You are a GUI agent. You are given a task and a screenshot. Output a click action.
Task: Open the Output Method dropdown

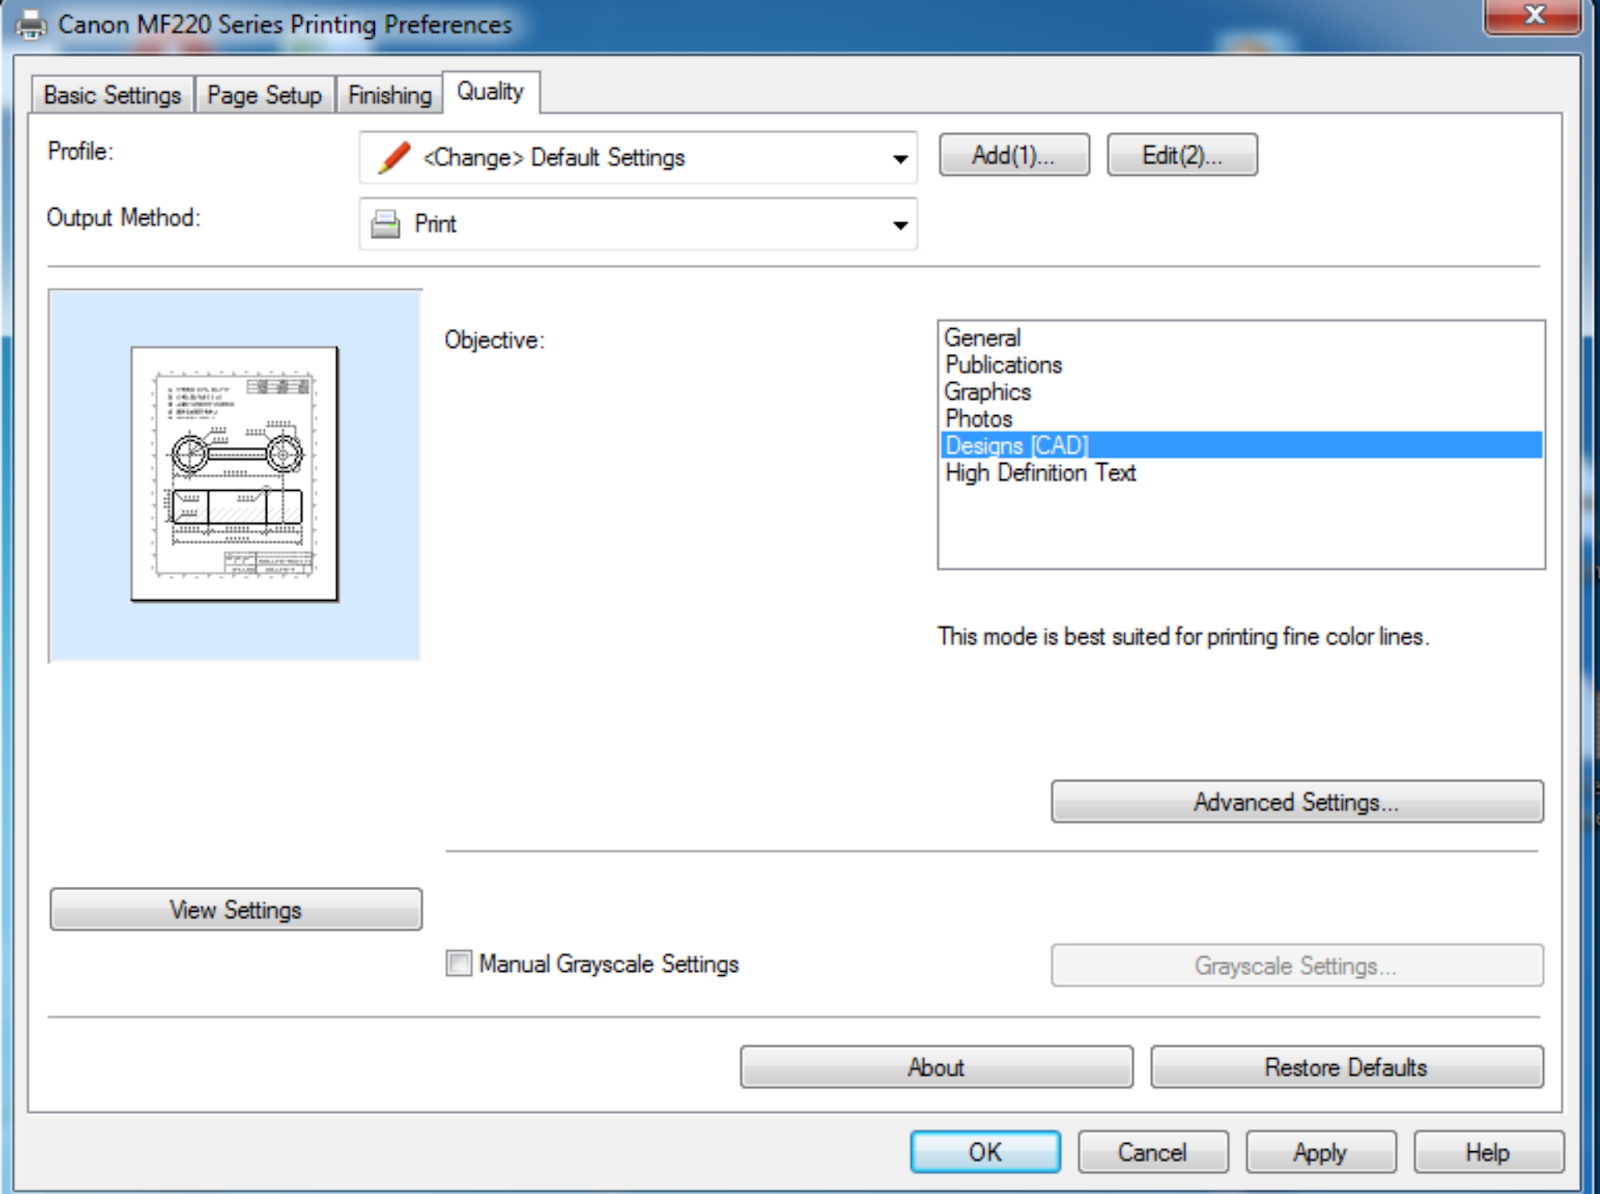[x=638, y=224]
